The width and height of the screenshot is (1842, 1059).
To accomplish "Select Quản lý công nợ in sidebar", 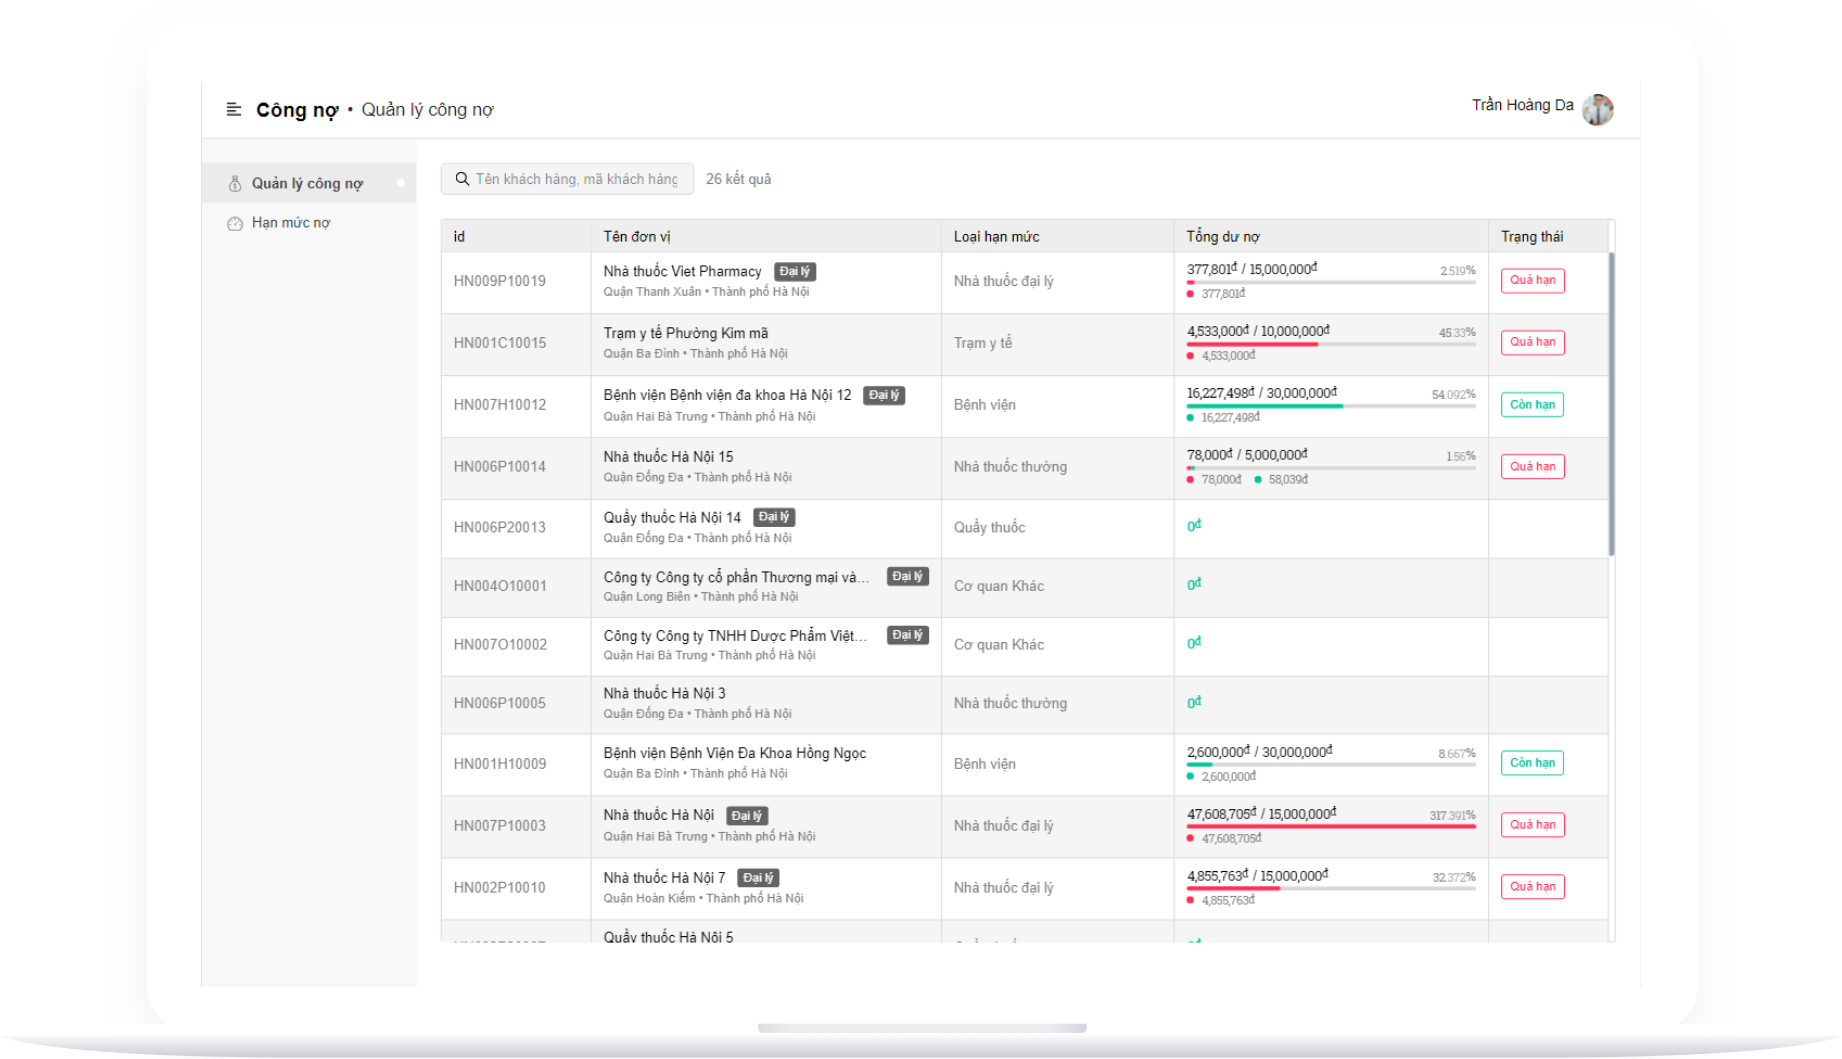I will pos(307,184).
